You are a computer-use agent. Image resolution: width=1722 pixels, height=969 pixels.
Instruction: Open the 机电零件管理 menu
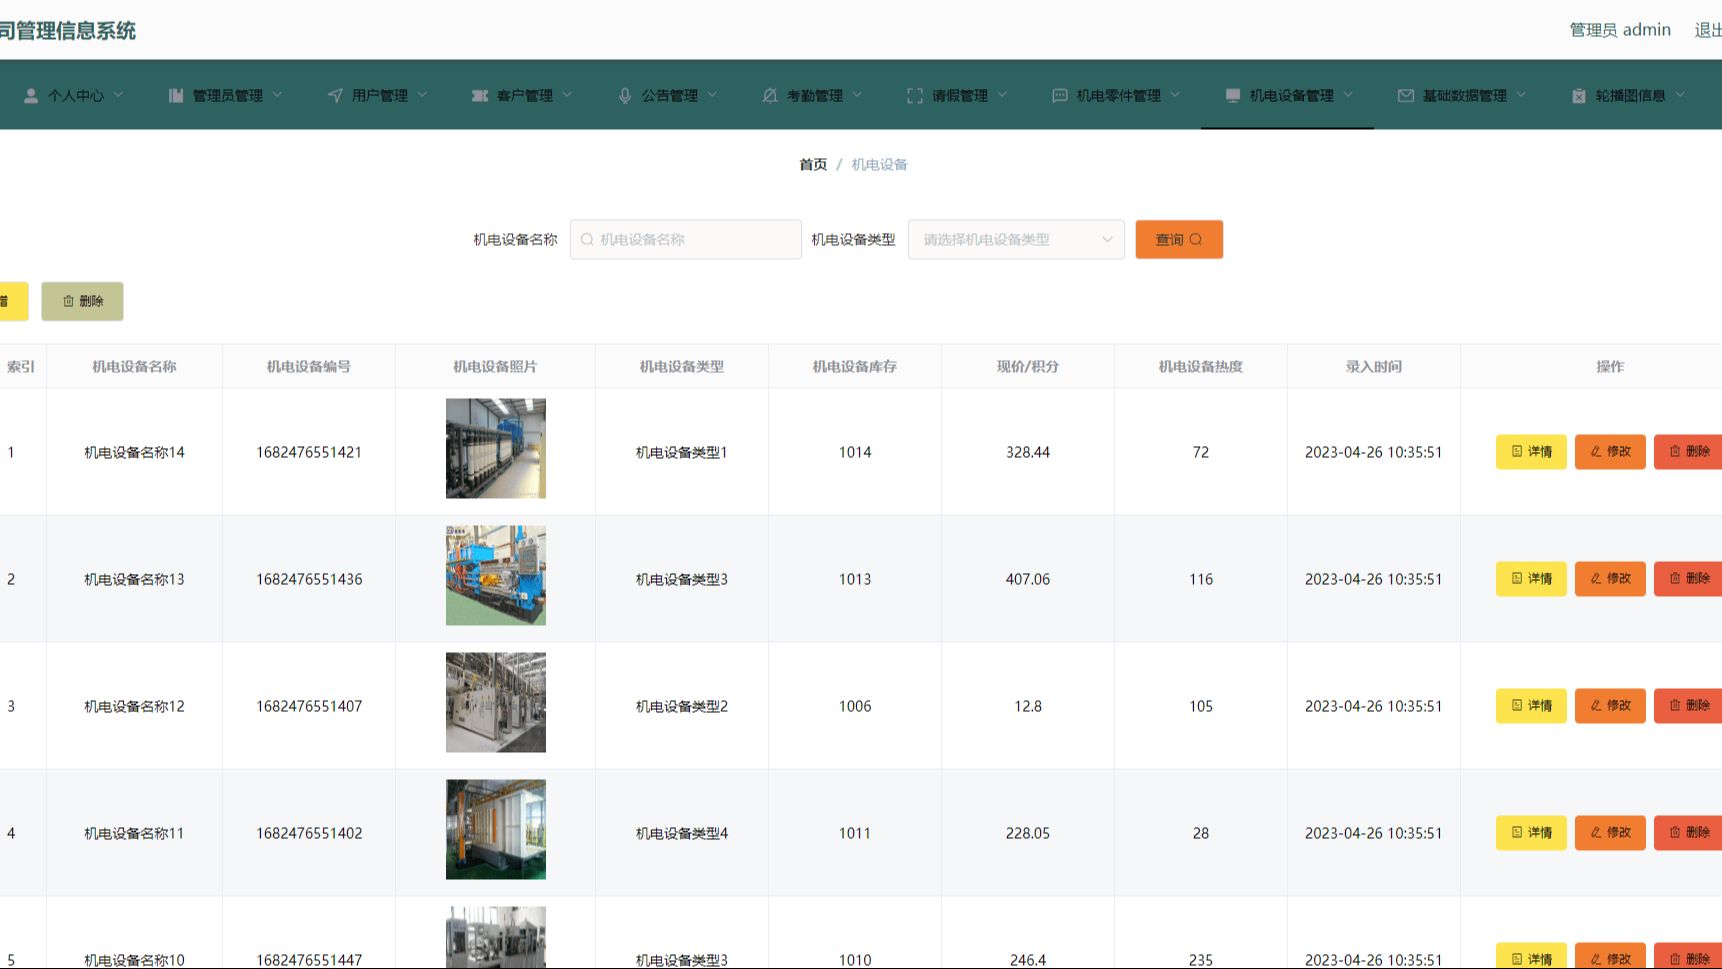tap(1114, 95)
